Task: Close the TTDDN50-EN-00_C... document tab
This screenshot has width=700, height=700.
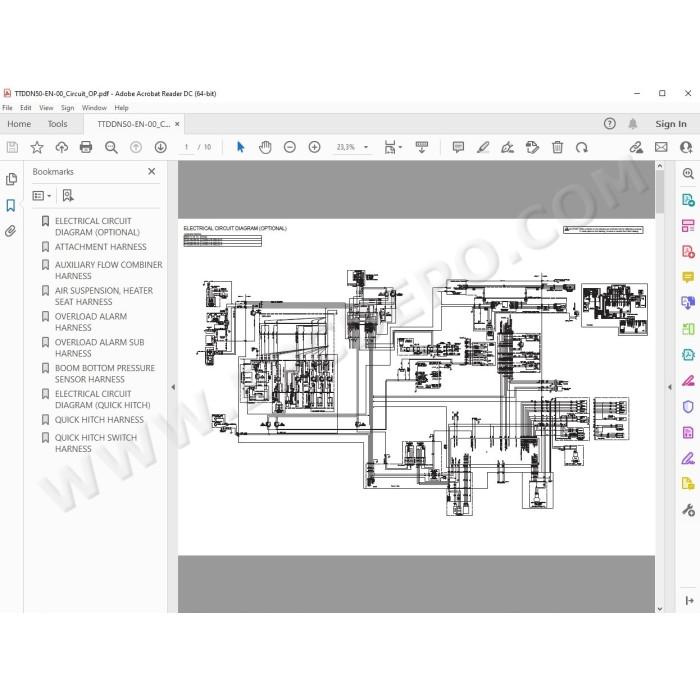Action: pyautogui.click(x=177, y=124)
